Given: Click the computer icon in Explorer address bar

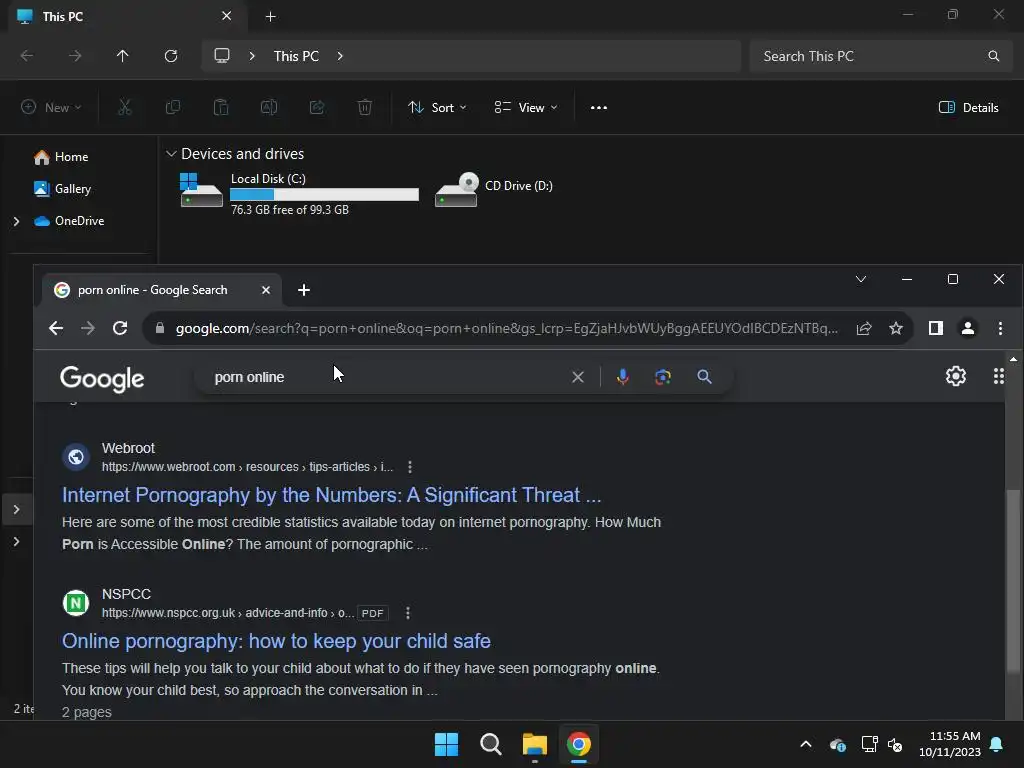Looking at the screenshot, I should tap(222, 56).
